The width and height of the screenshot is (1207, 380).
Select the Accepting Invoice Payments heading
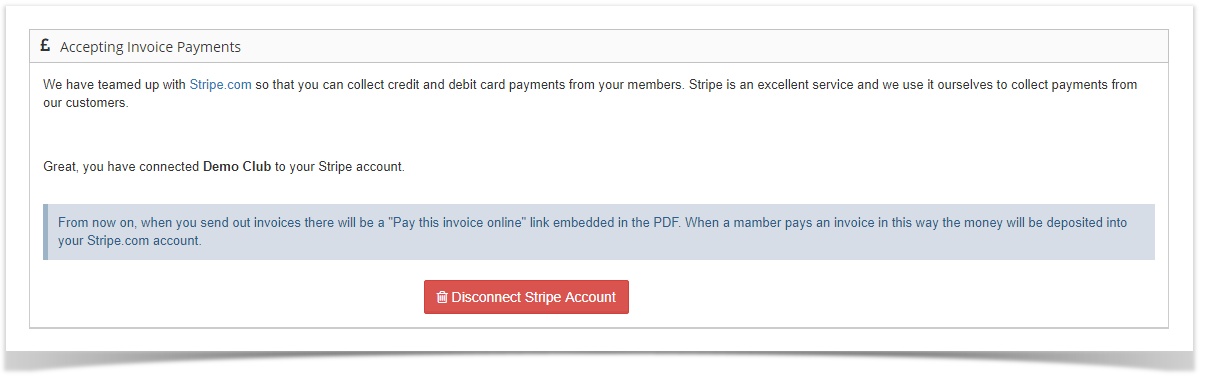pyautogui.click(x=150, y=47)
